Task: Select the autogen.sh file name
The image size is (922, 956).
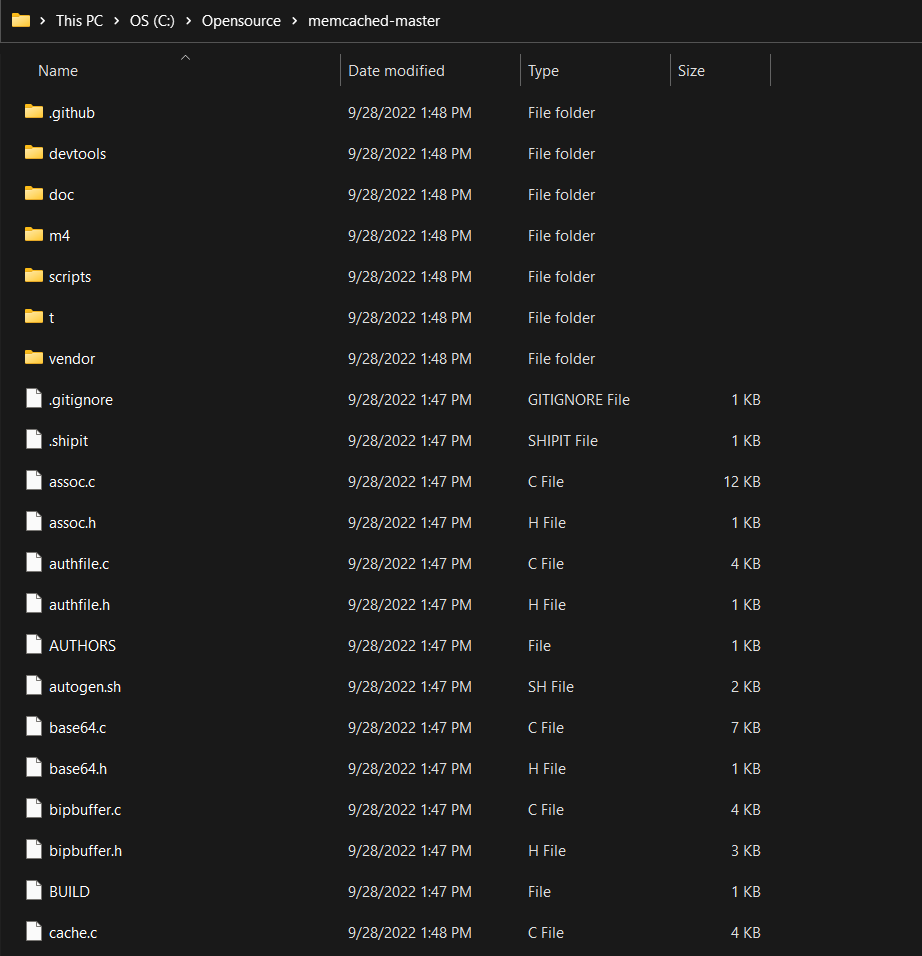Action: pyautogui.click(x=85, y=687)
